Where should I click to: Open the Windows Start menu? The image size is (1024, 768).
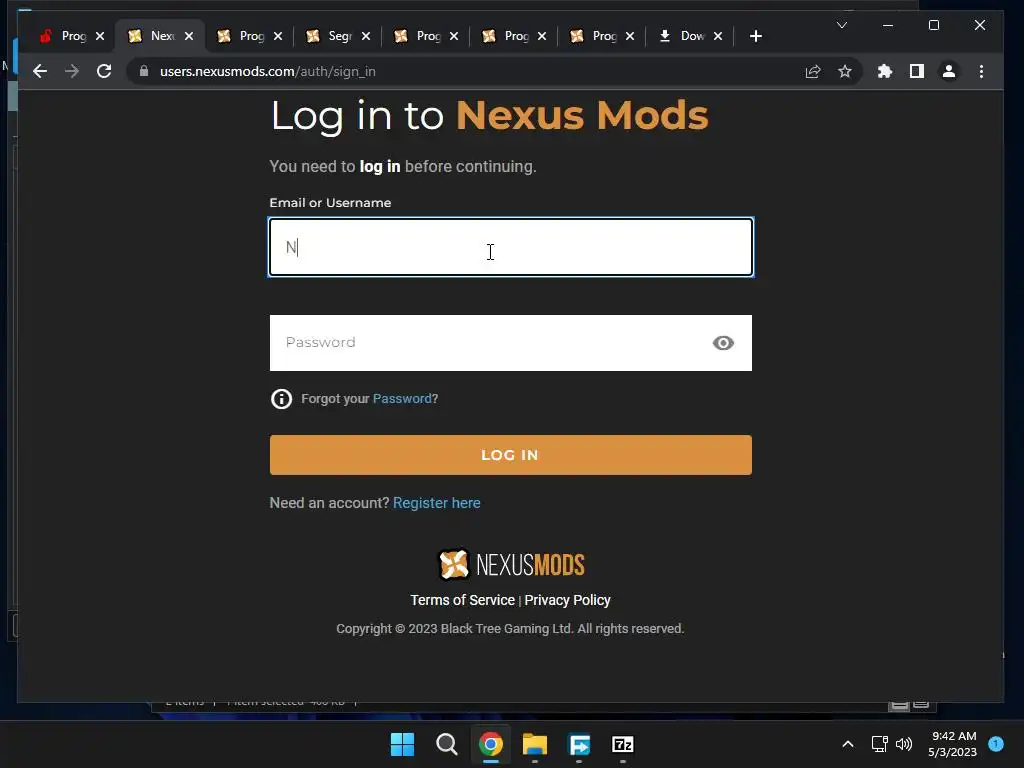pos(402,744)
